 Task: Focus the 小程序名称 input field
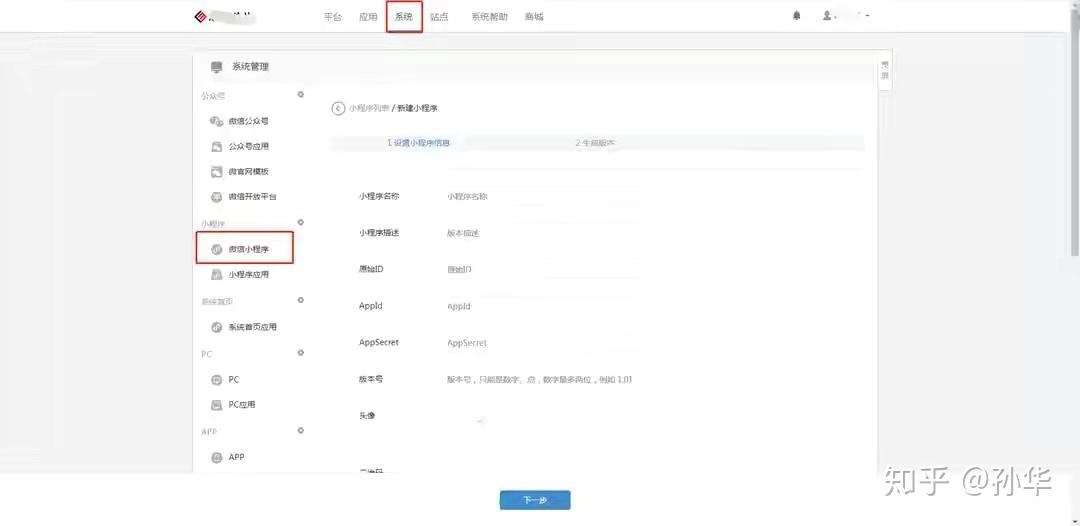(x=543, y=196)
